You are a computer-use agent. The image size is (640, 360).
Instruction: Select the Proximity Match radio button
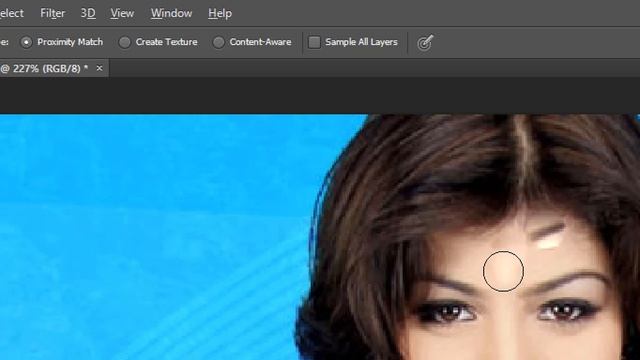click(27, 42)
